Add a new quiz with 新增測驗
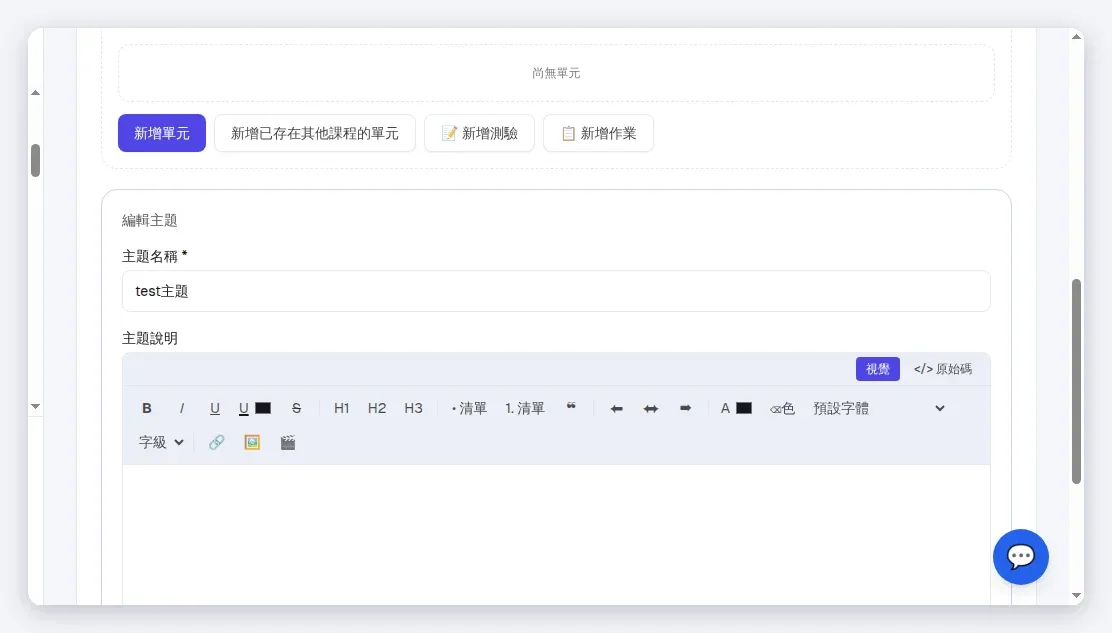The height and width of the screenshot is (633, 1112). click(x=479, y=133)
